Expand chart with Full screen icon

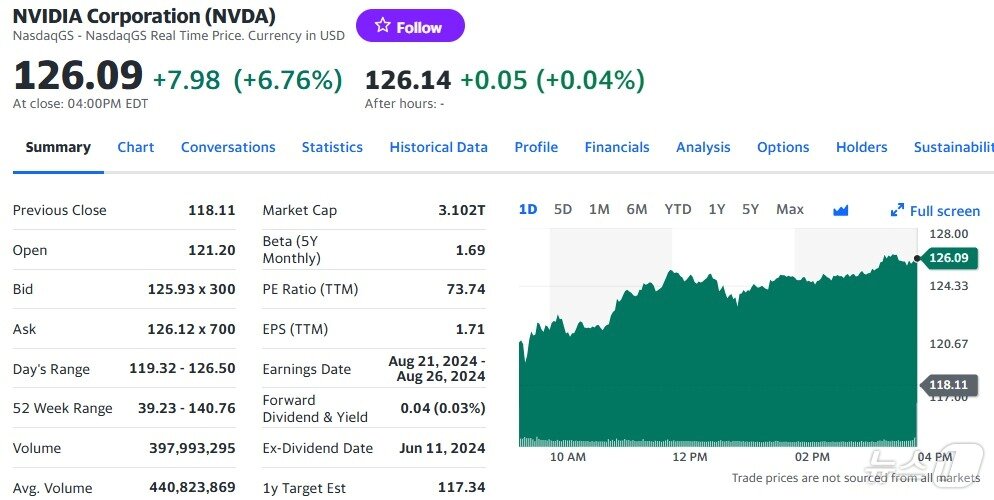(935, 210)
